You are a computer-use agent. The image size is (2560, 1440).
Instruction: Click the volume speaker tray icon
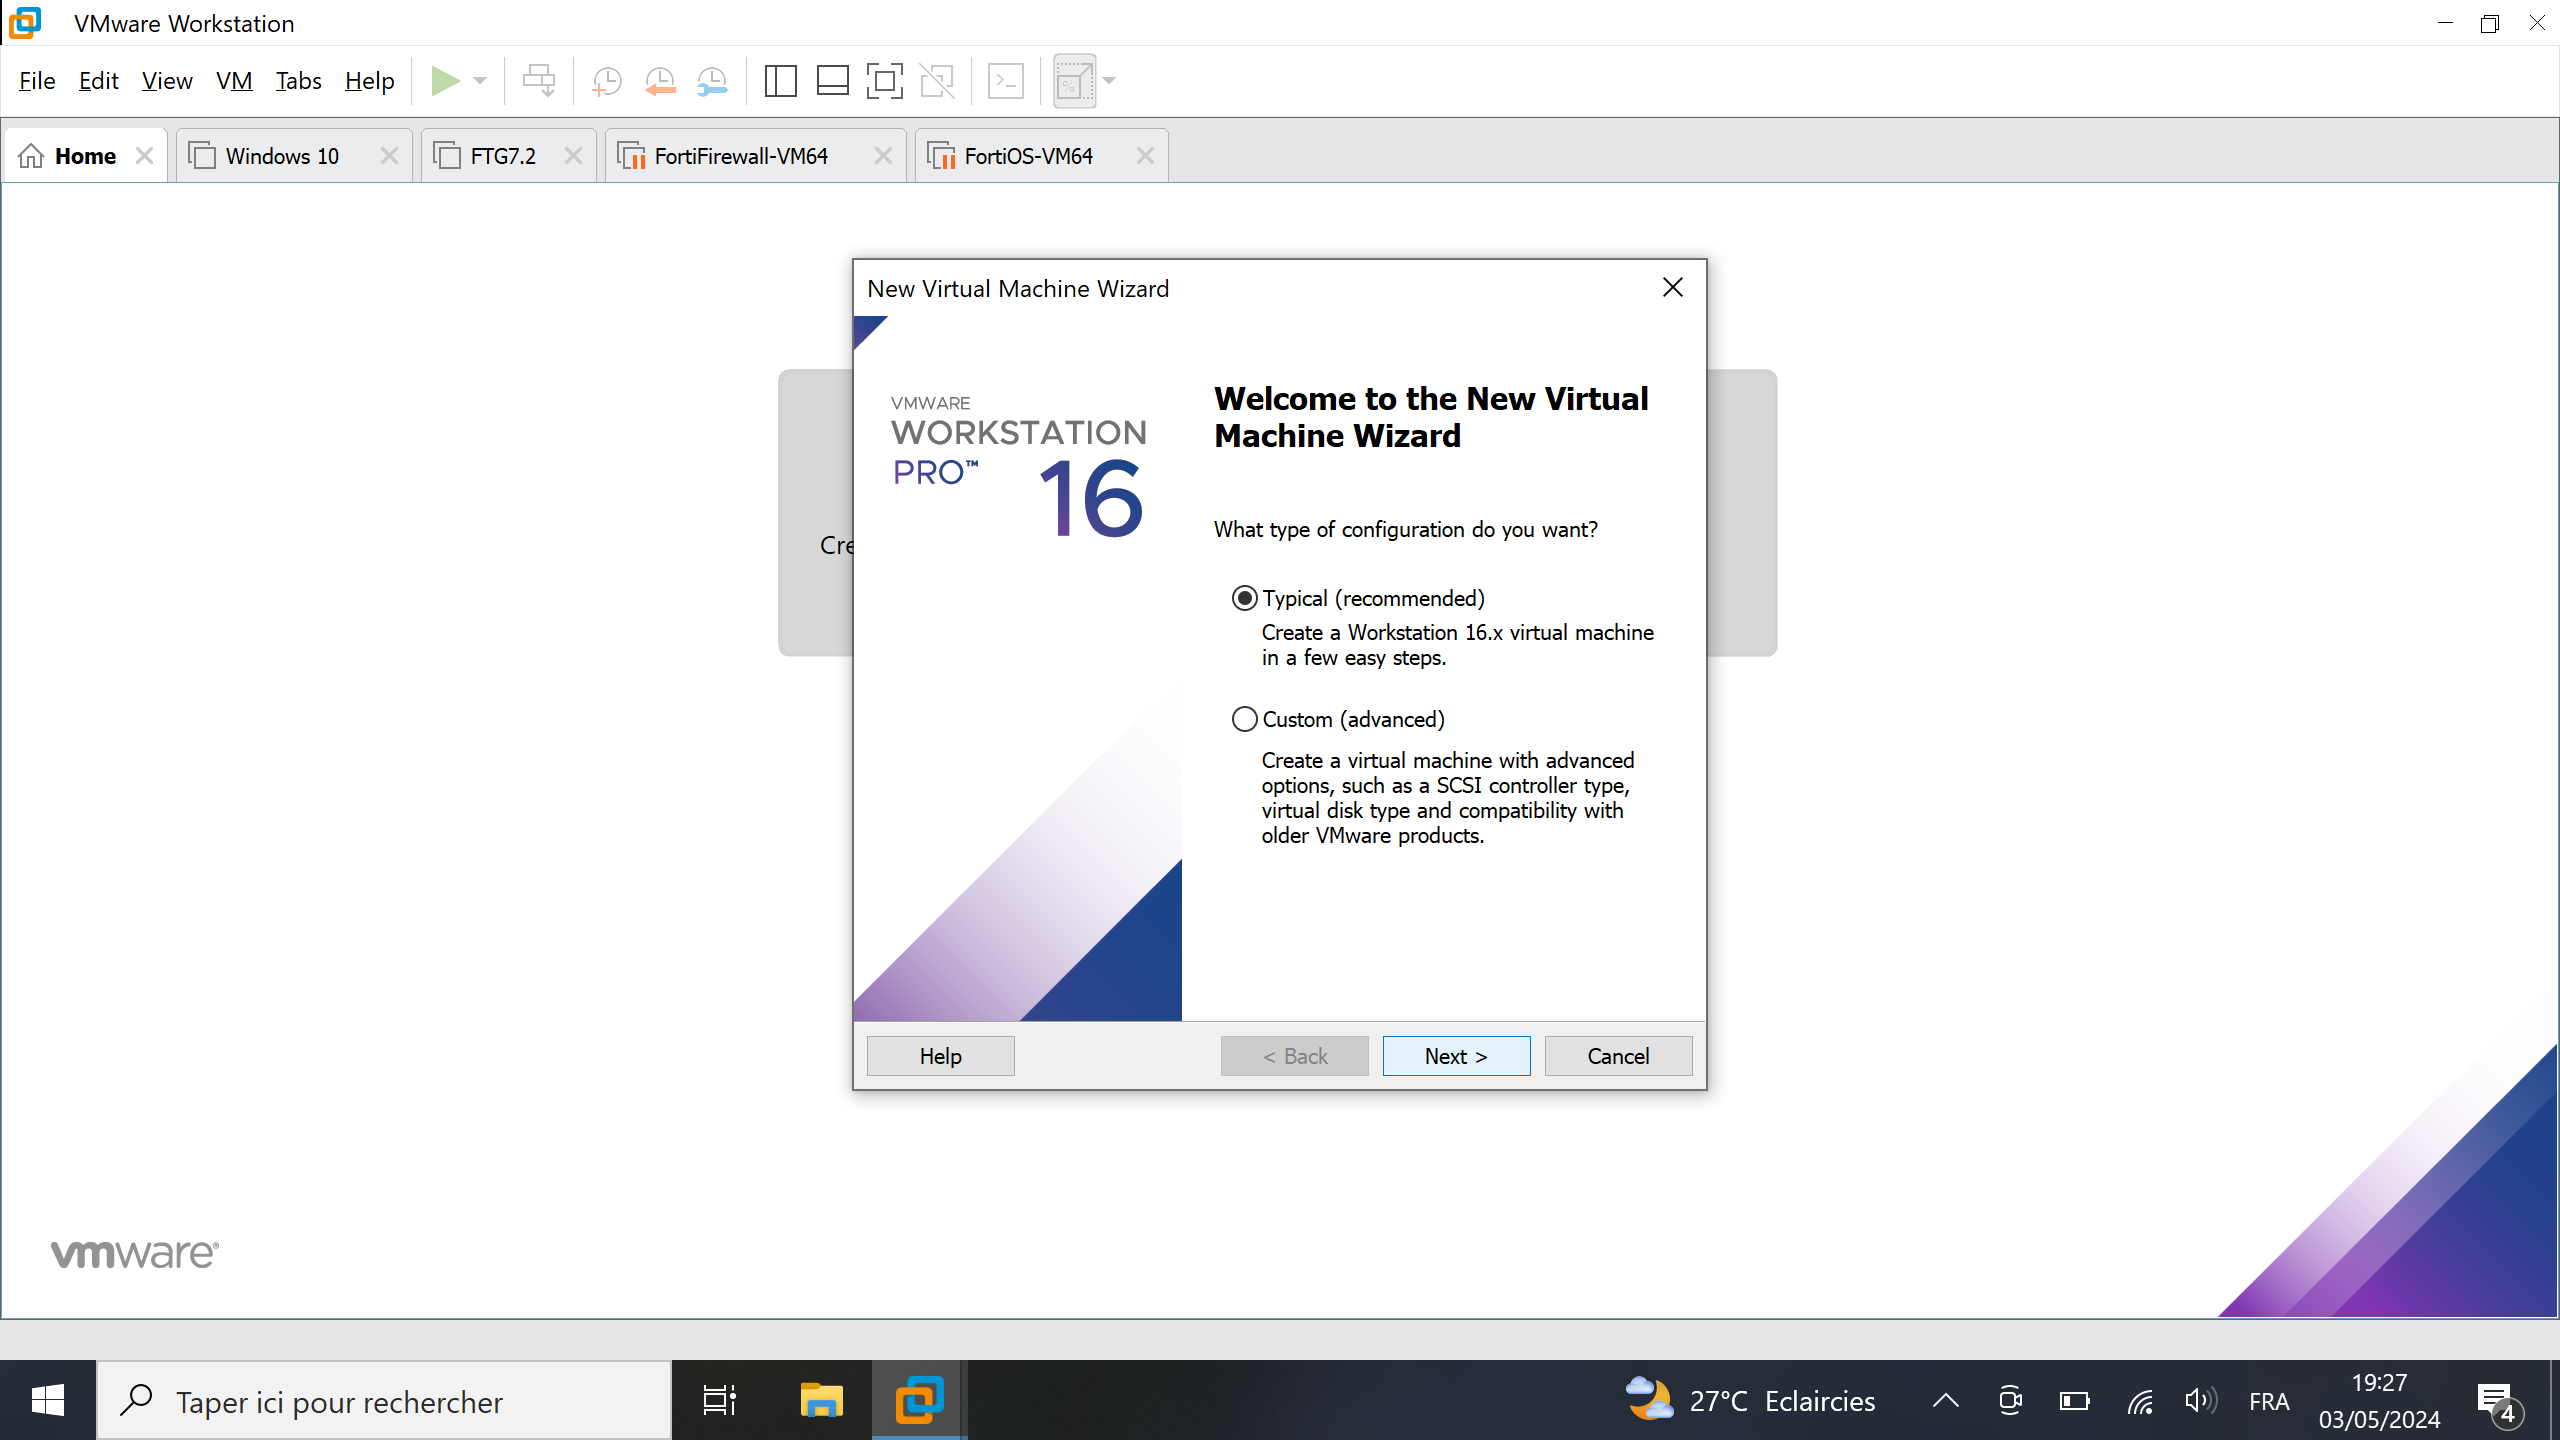[x=2201, y=1400]
